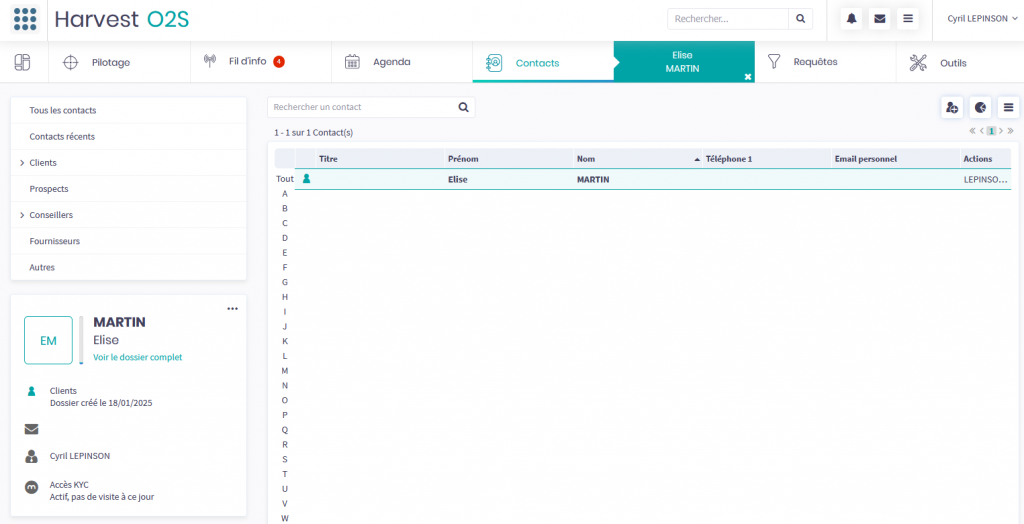
Task: Close the Elise MARTIN tab
Action: tap(748, 76)
